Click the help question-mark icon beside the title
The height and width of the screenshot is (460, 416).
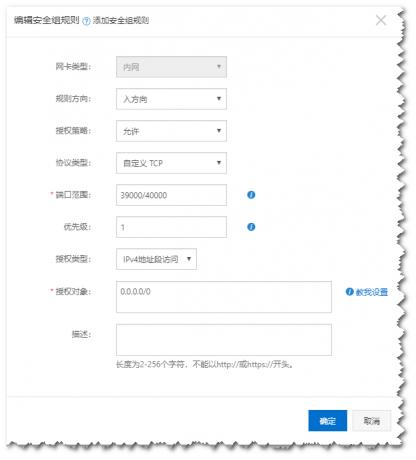coord(86,21)
